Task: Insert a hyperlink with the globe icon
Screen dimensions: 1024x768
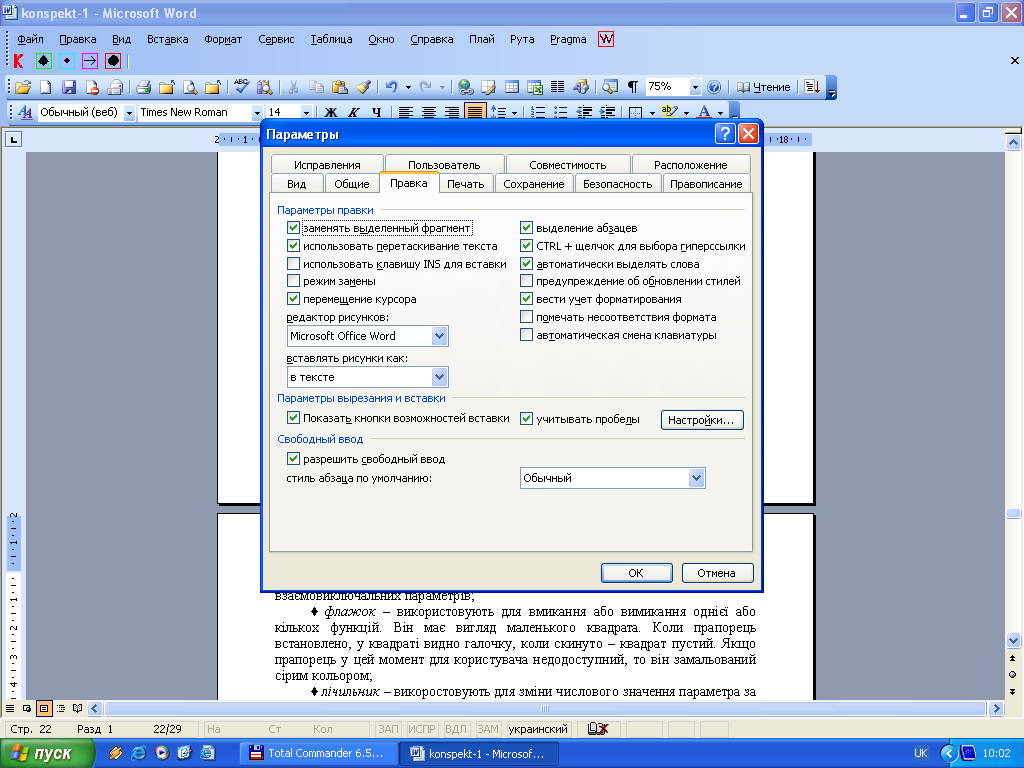Action: tap(465, 87)
